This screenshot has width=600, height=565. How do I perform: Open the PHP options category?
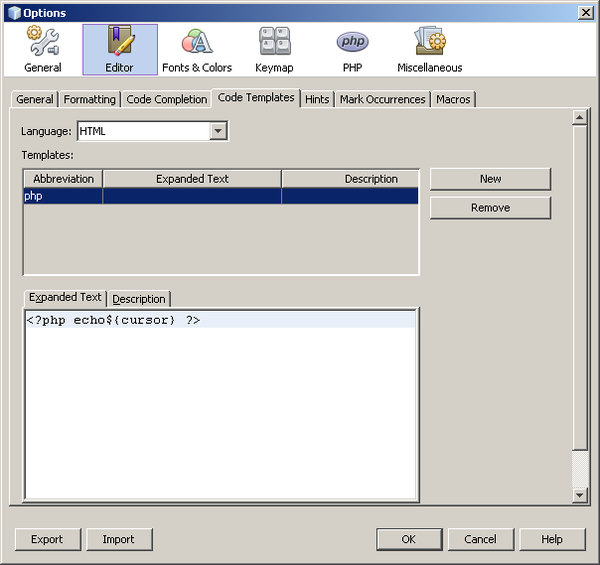click(x=352, y=49)
